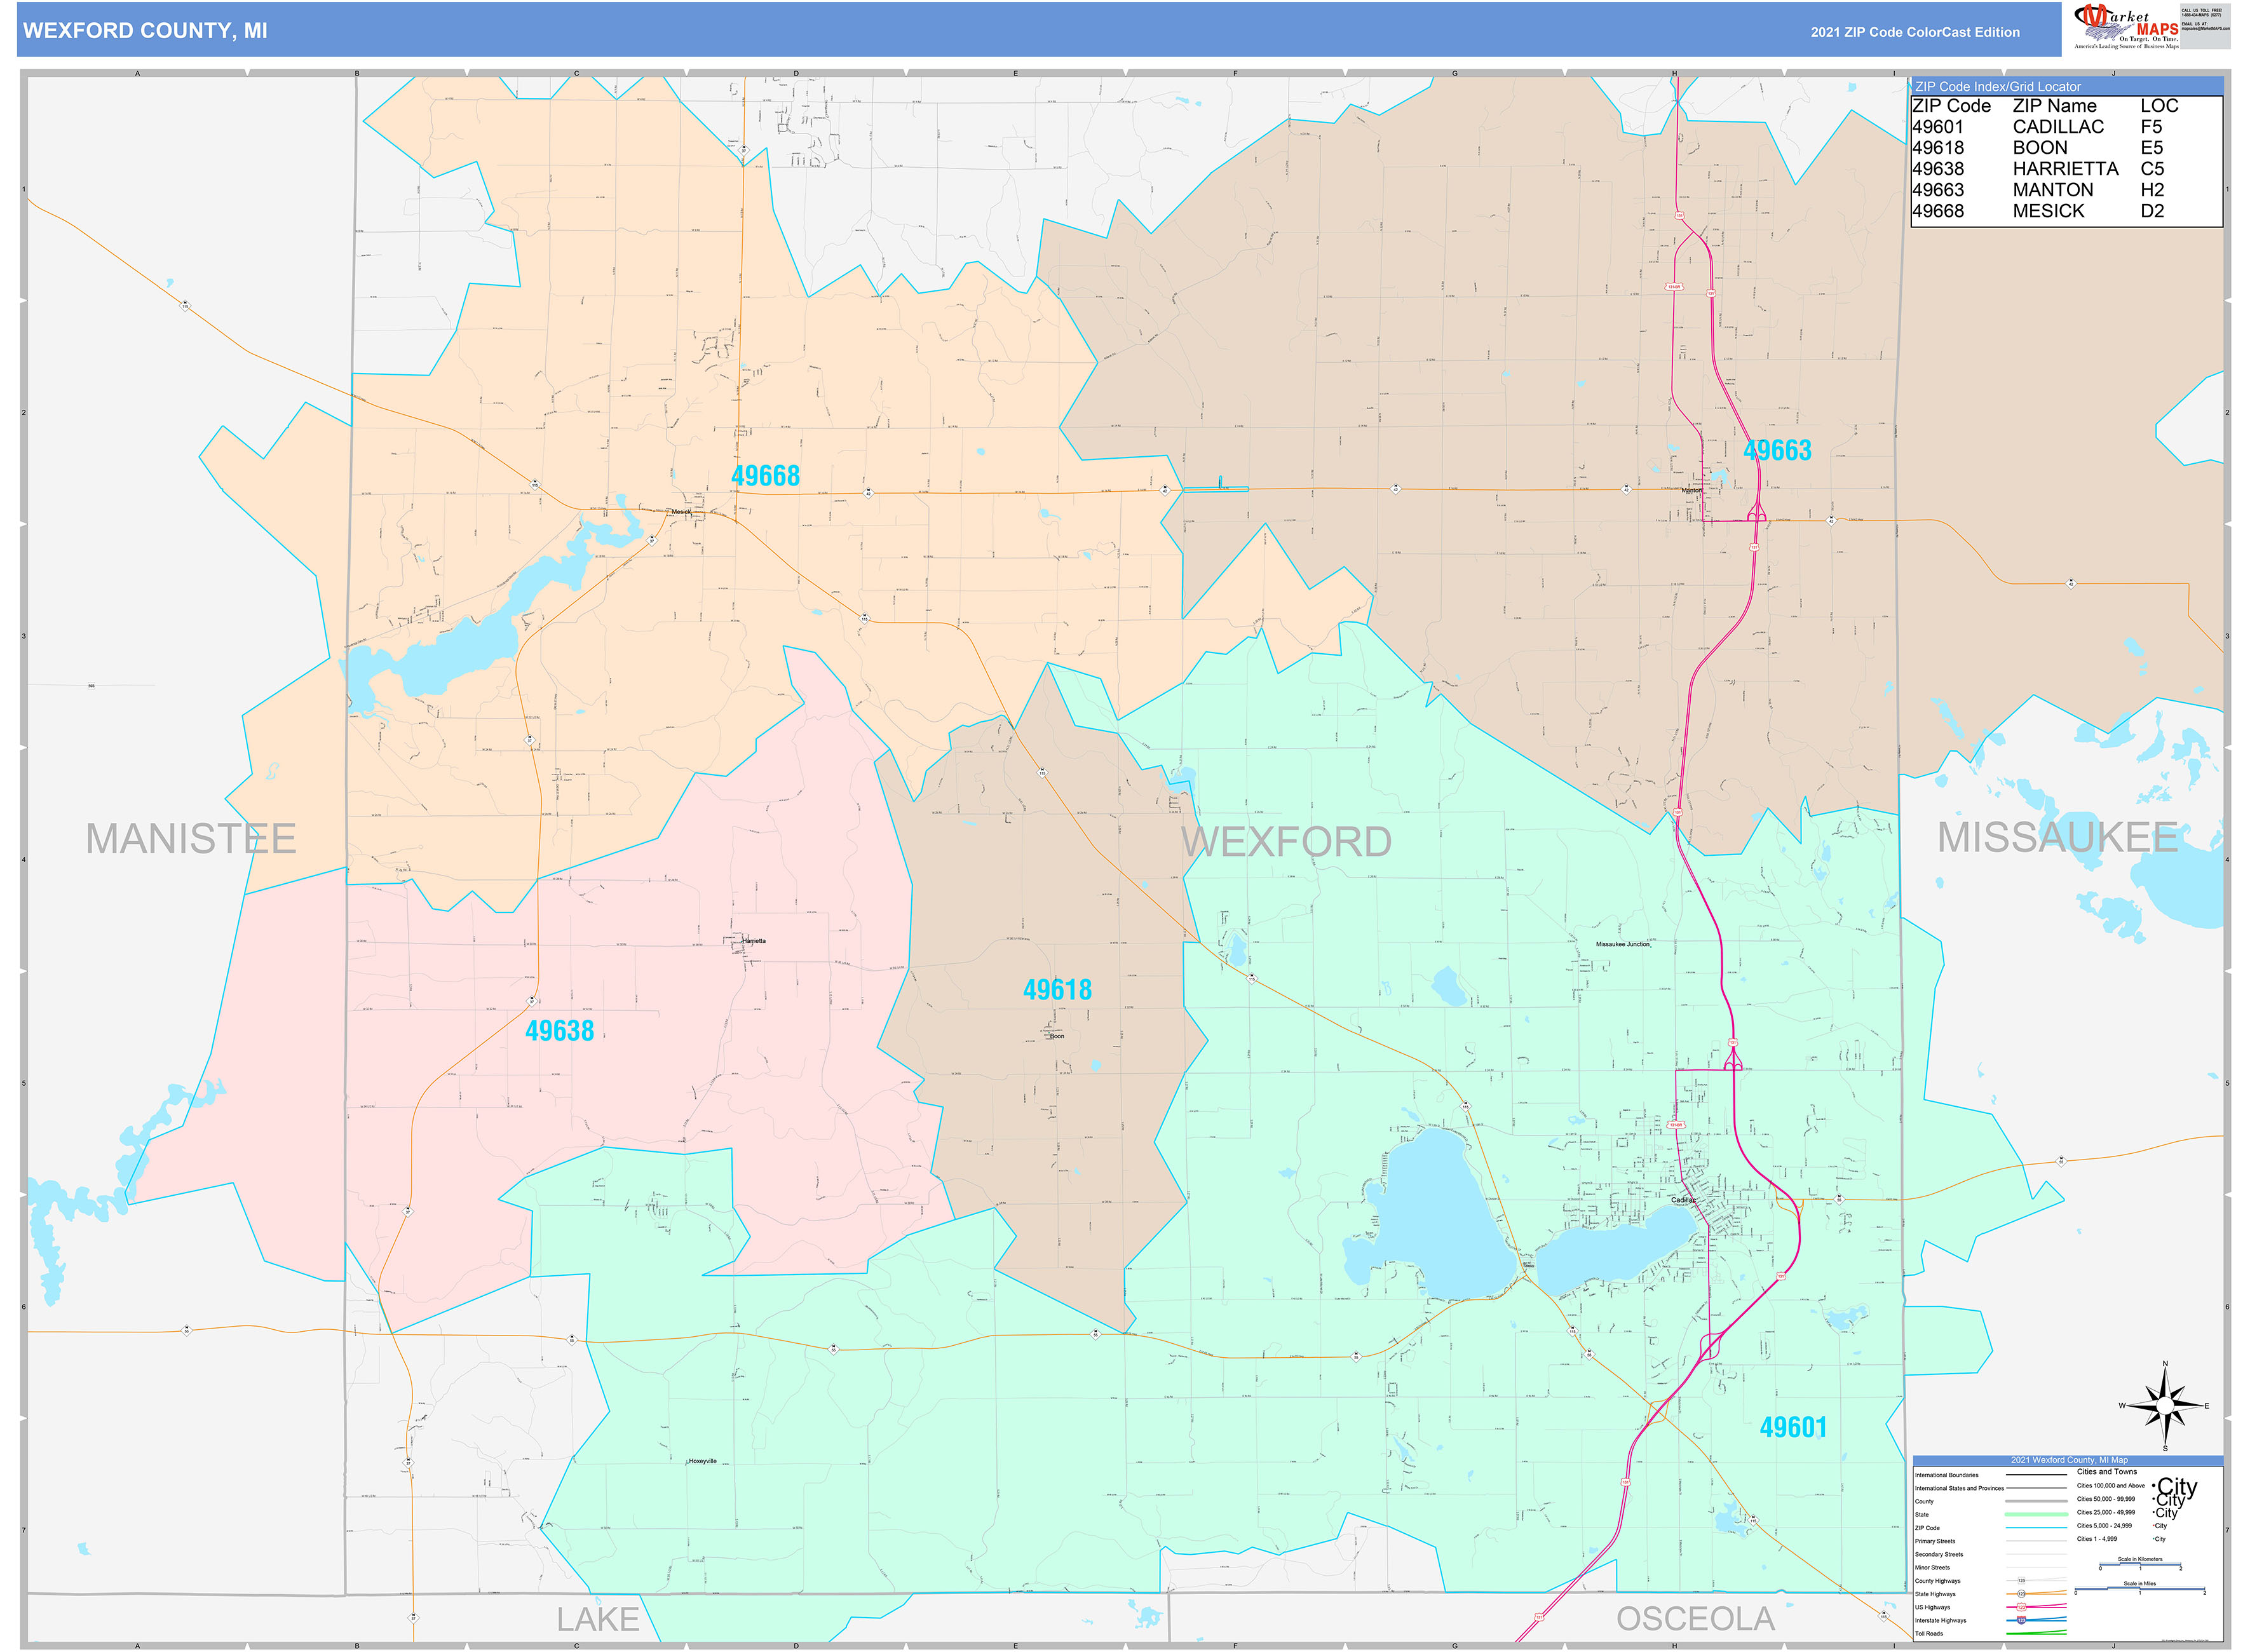Image resolution: width=2250 pixels, height=1652 pixels.
Task: Select the Cities 100,000 and Above dot symbol
Action: [x=2155, y=1486]
